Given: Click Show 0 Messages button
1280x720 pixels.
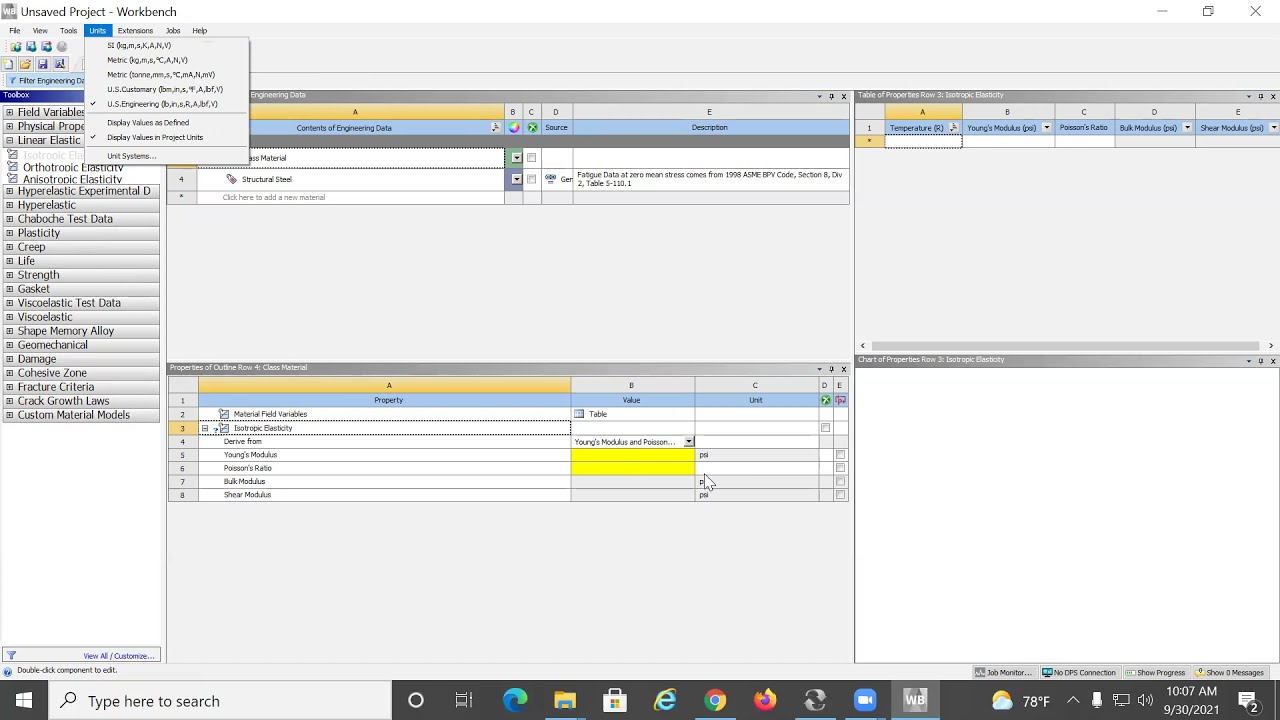Looking at the screenshot, I should click(x=1230, y=673).
